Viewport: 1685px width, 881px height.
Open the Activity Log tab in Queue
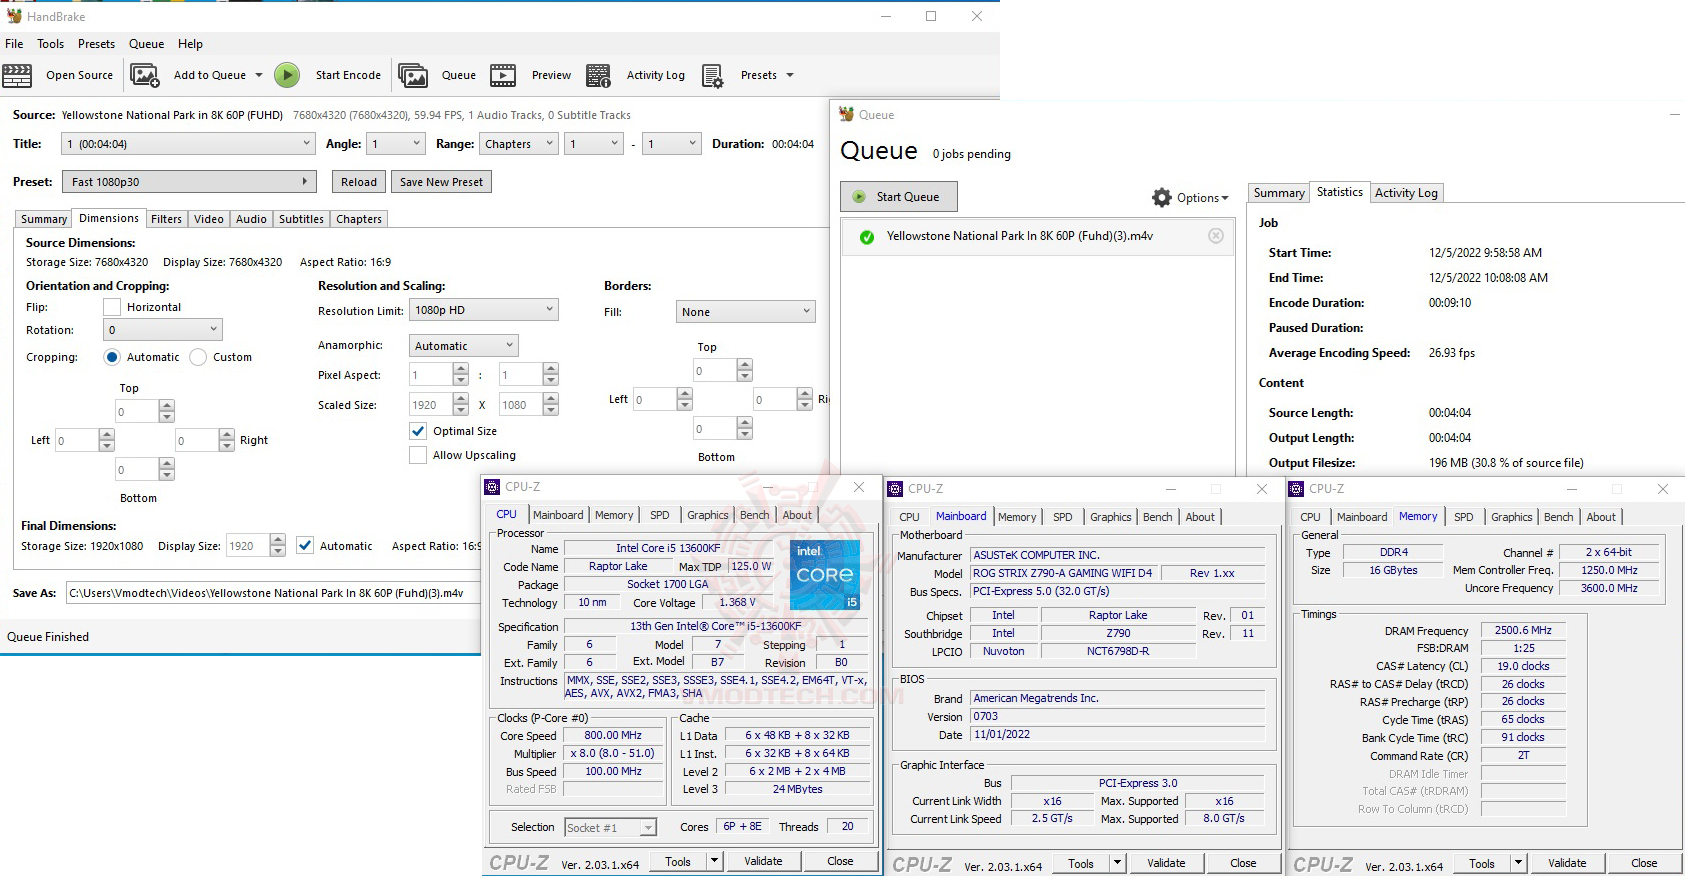tap(1406, 193)
